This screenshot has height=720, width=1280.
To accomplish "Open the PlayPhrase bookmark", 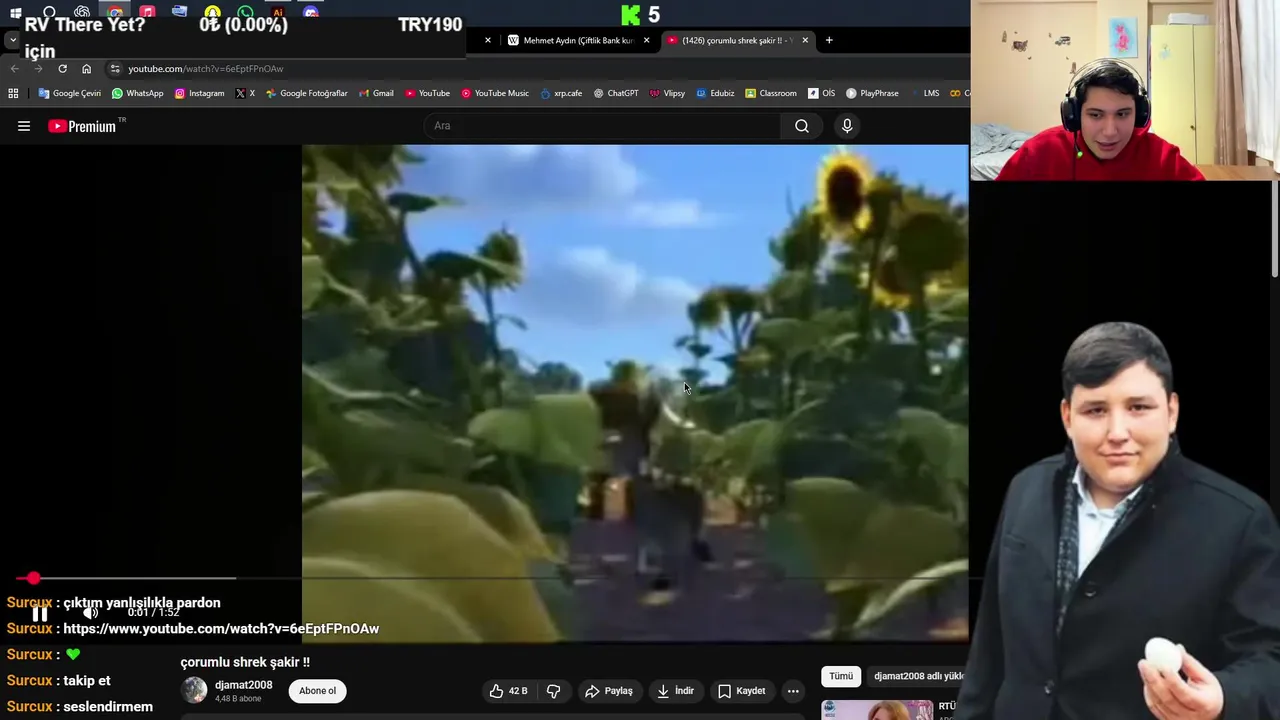I will (x=872, y=93).
